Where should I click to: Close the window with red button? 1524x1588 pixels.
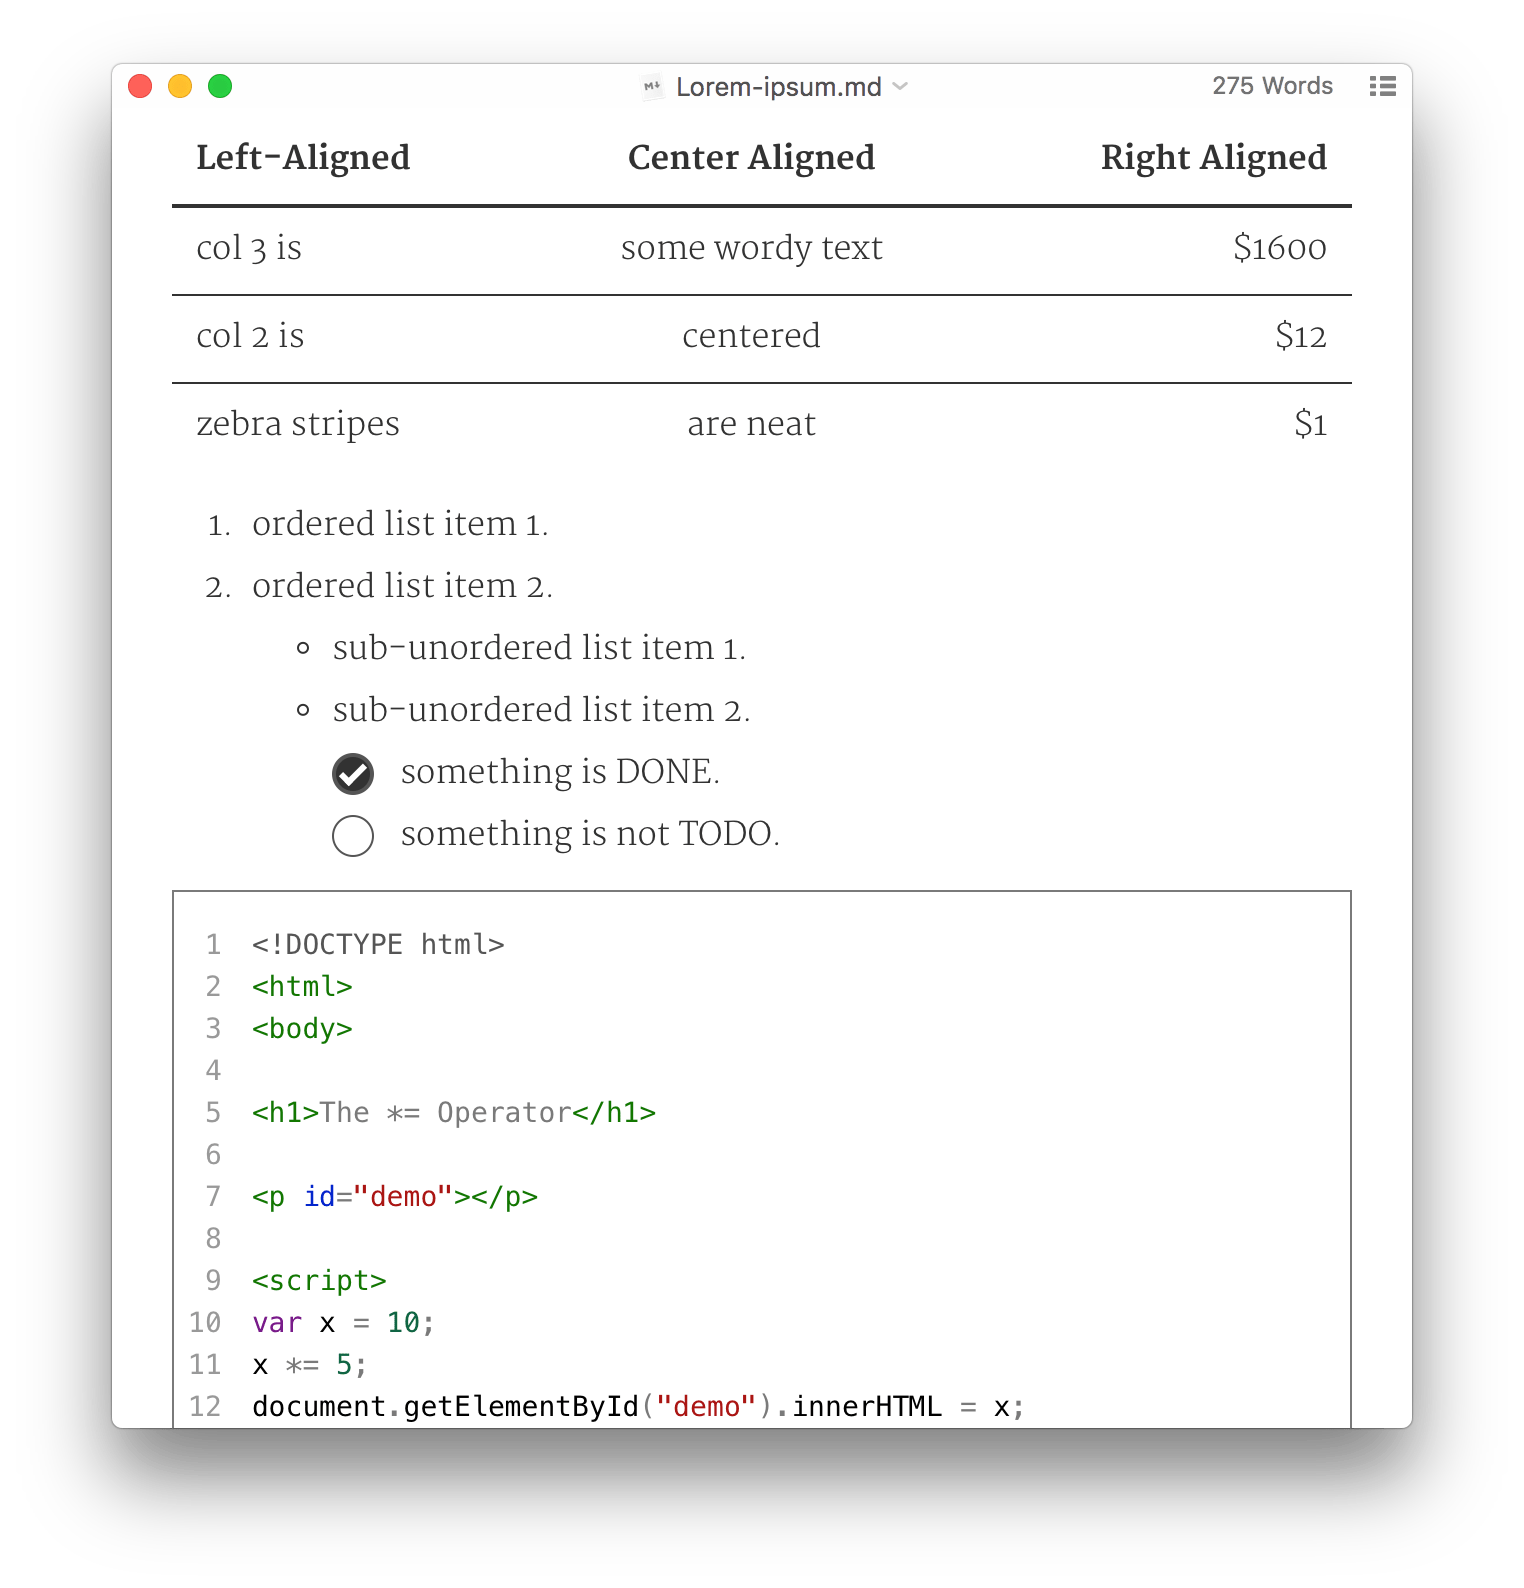click(x=140, y=86)
